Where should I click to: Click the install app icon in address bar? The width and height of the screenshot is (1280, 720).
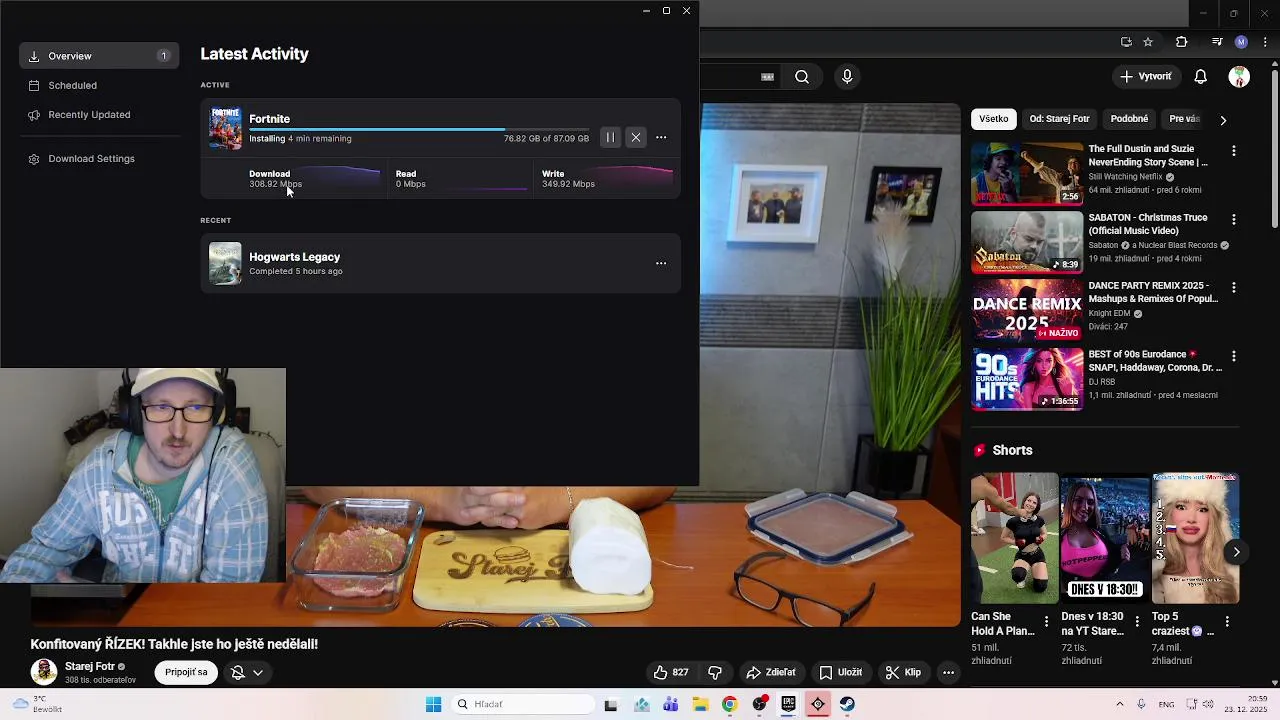pyautogui.click(x=1126, y=42)
